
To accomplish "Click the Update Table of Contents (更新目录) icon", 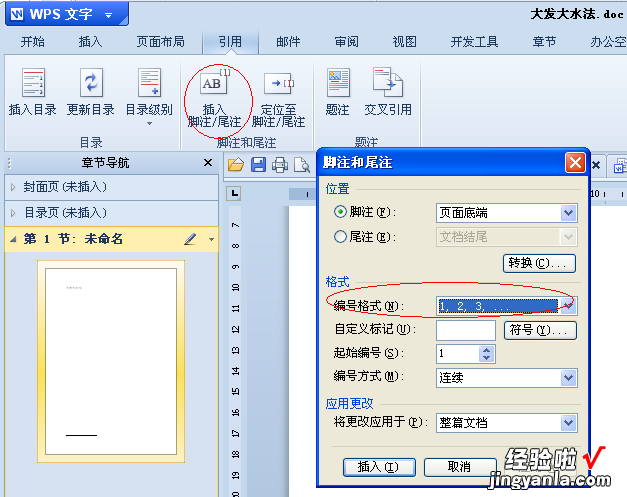I will coord(91,83).
